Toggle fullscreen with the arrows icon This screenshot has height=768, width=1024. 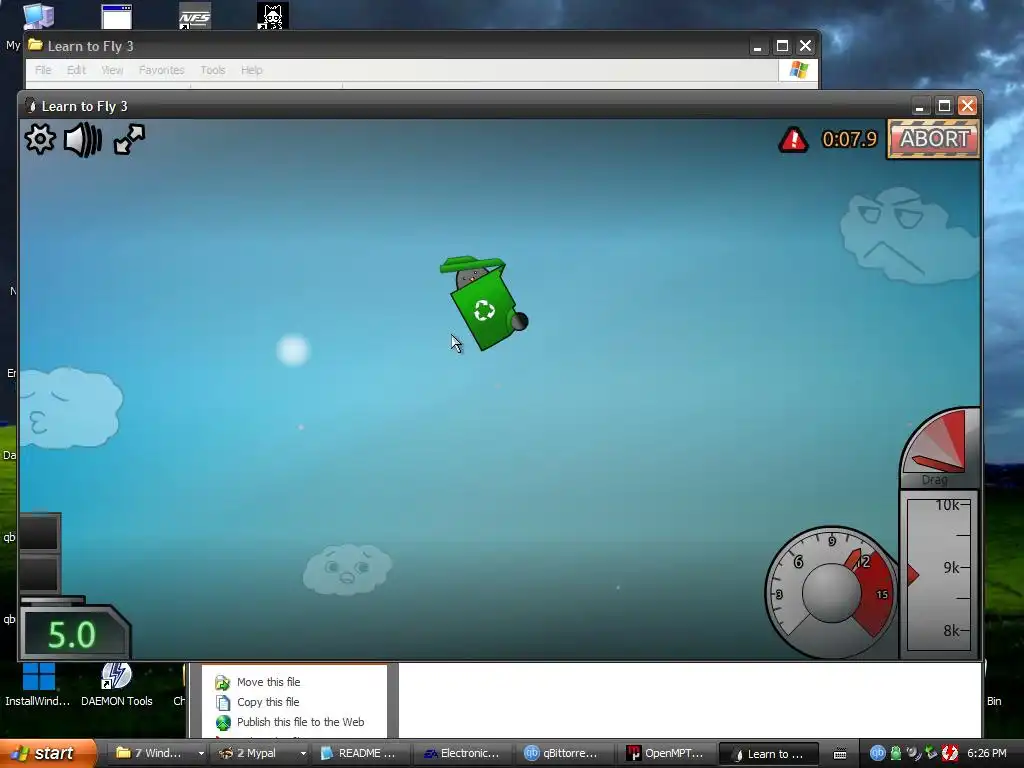pos(129,139)
